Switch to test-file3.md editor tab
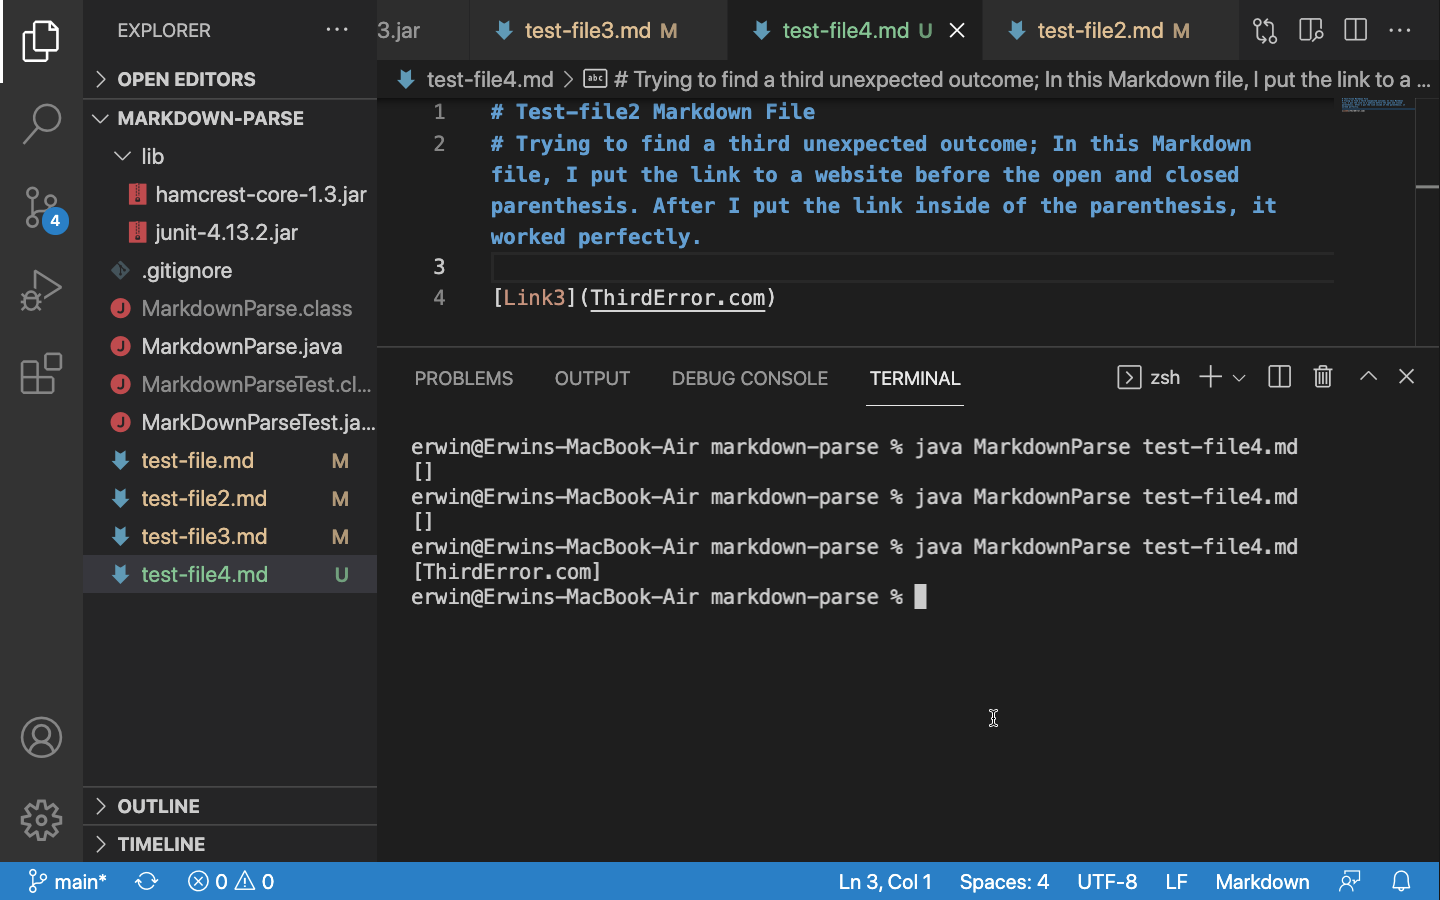The height and width of the screenshot is (900, 1440). (598, 30)
